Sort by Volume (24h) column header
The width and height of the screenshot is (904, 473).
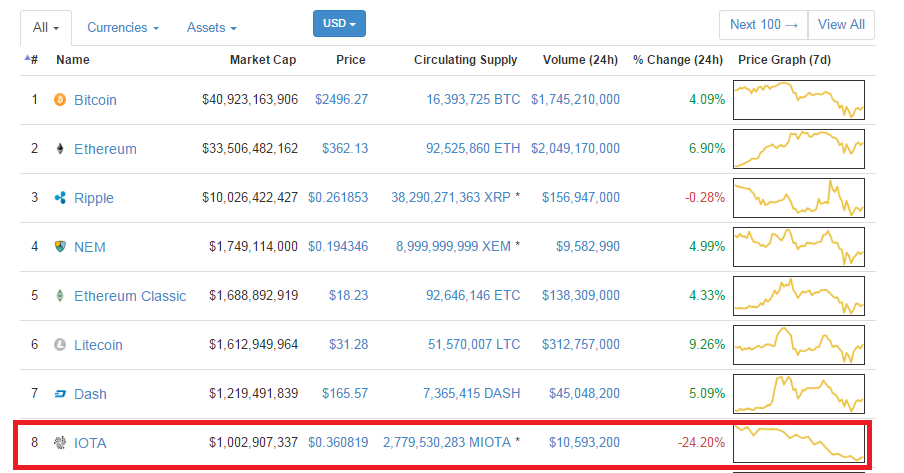pos(580,60)
